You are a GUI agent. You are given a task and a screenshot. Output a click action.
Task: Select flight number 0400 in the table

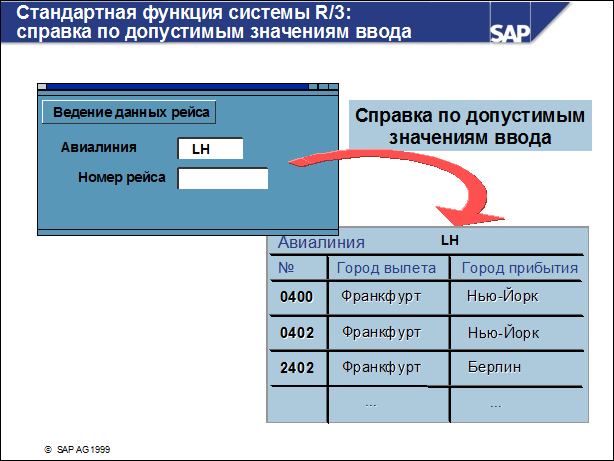pos(296,296)
